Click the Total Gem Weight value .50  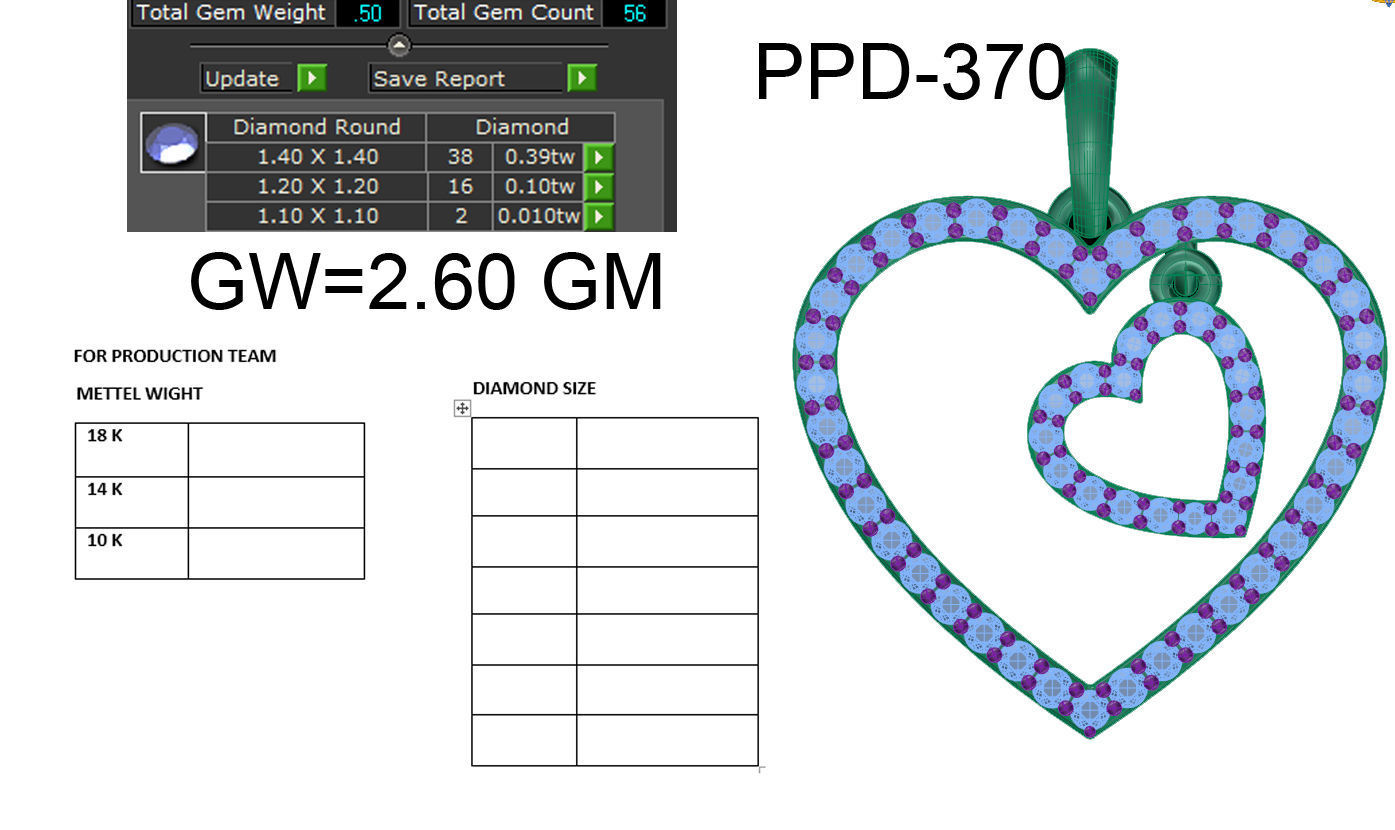(x=368, y=13)
